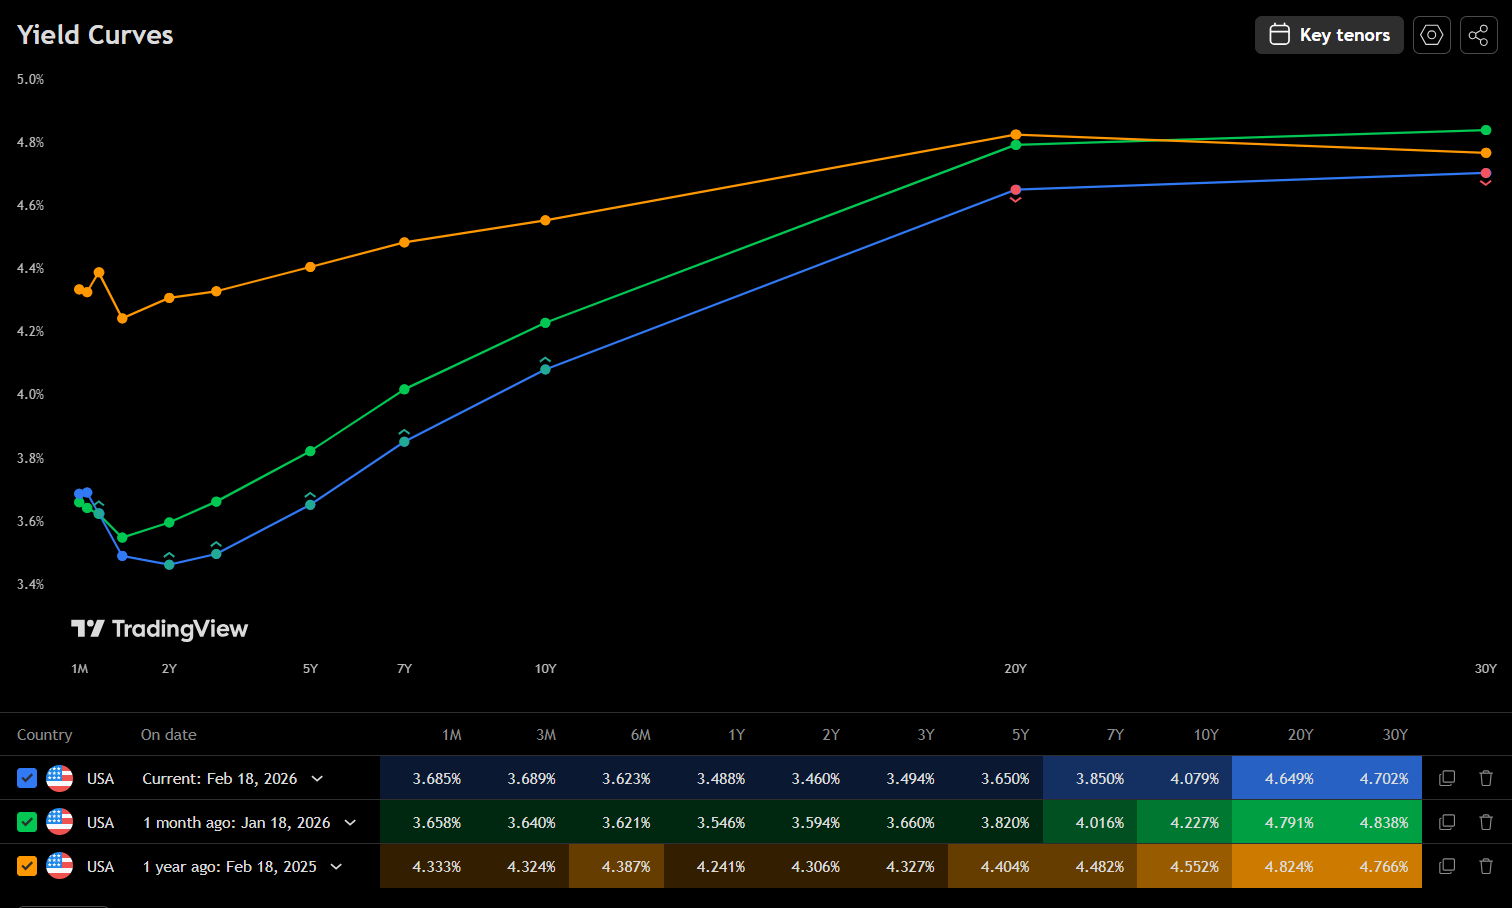Open the chart settings hexagon icon

1431,35
